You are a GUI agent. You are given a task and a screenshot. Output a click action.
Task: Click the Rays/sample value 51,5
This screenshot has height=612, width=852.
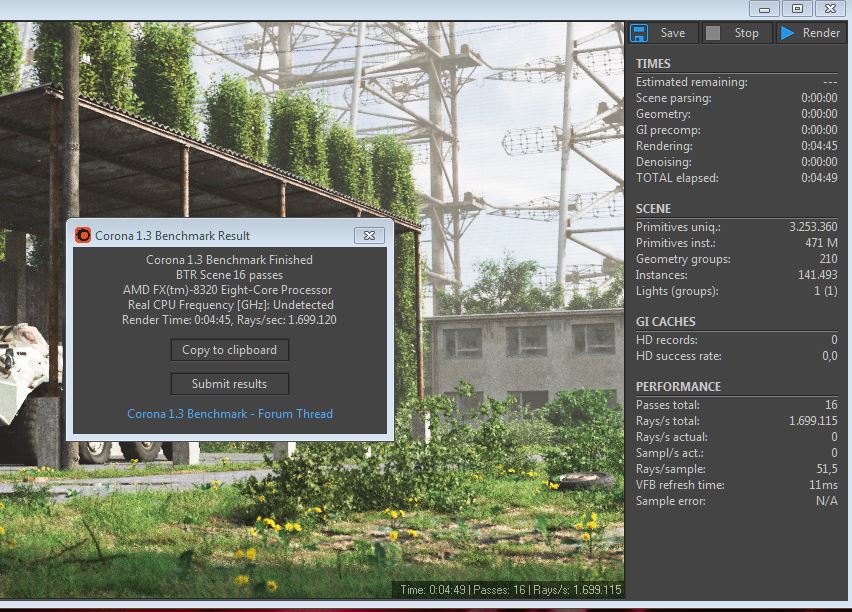tap(826, 469)
